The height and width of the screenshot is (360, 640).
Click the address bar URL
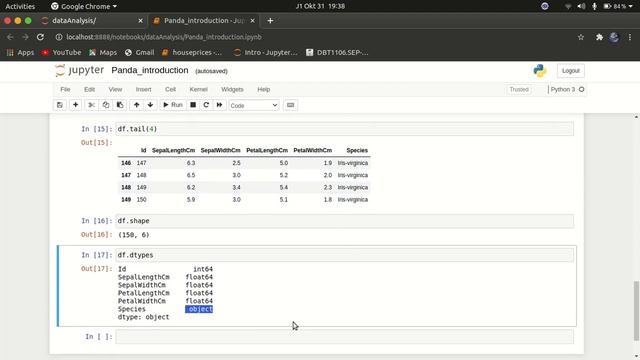click(164, 37)
